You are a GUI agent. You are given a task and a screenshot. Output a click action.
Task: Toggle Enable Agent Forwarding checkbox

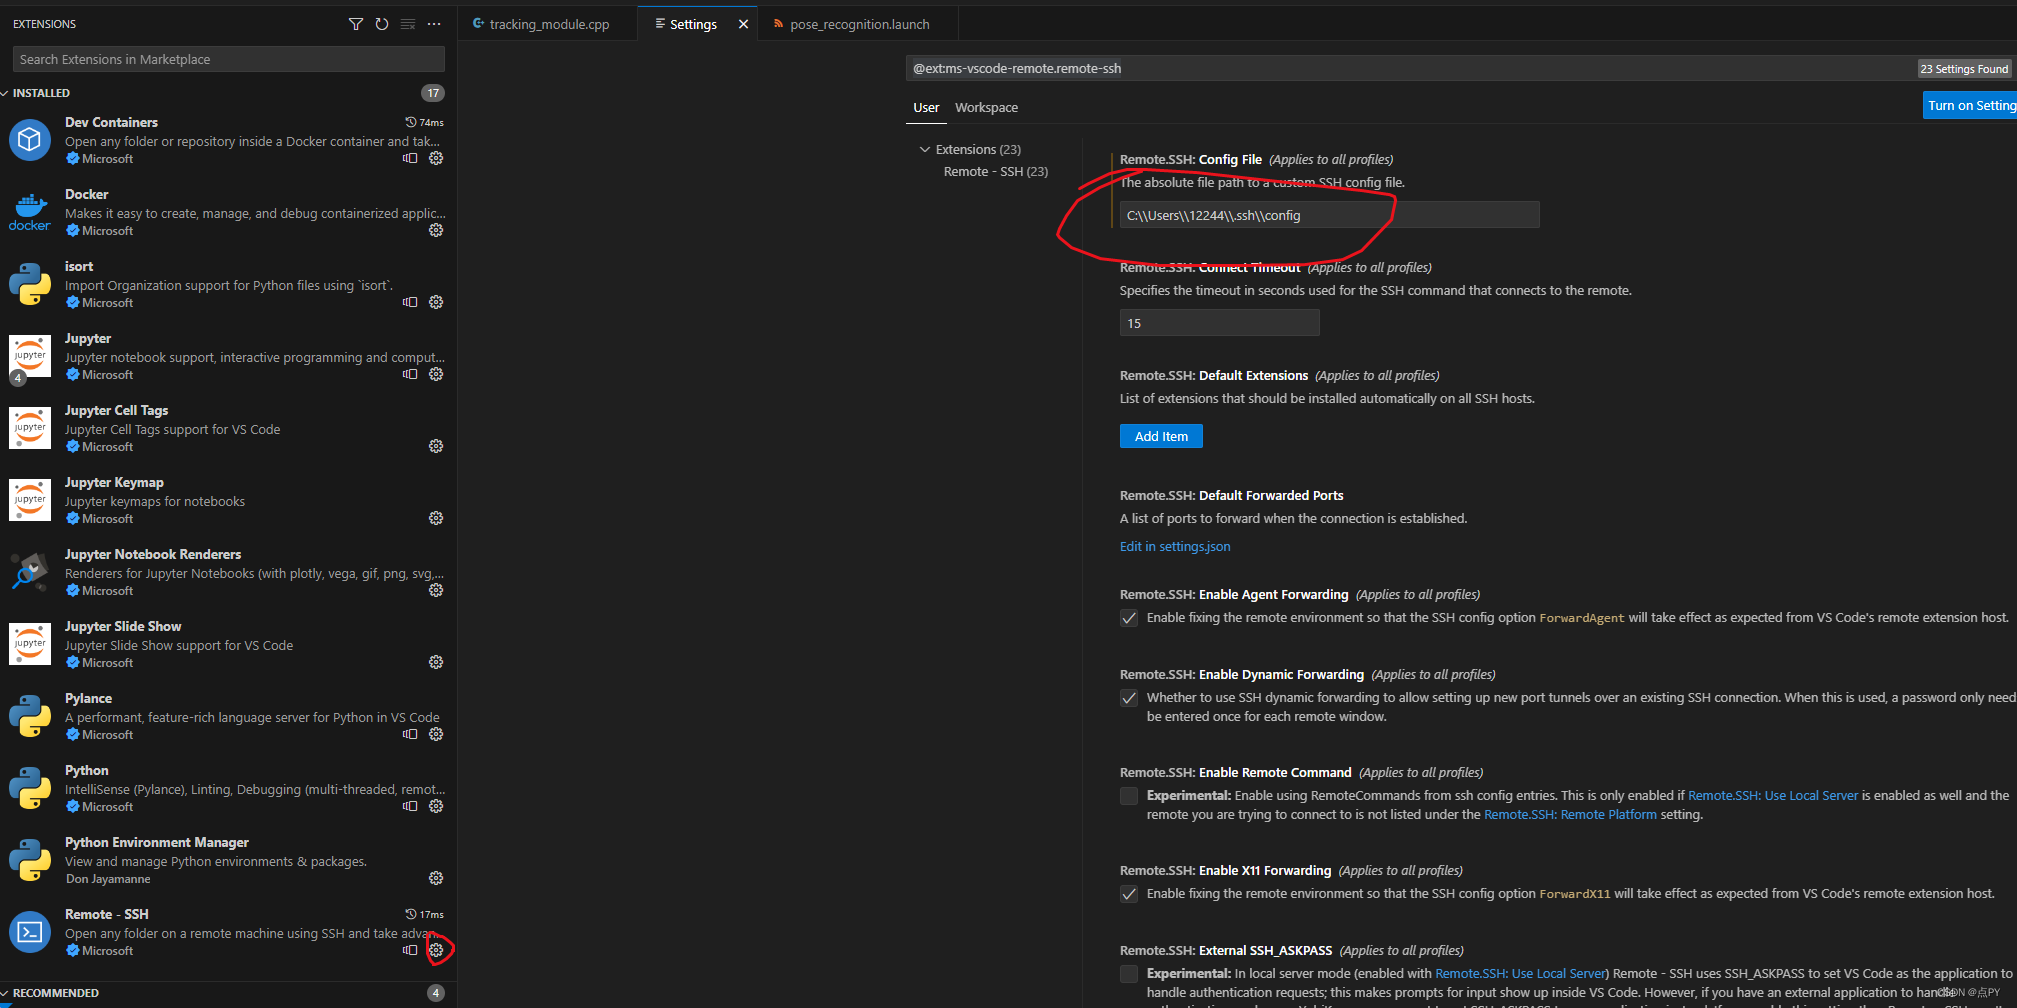coord(1129,618)
